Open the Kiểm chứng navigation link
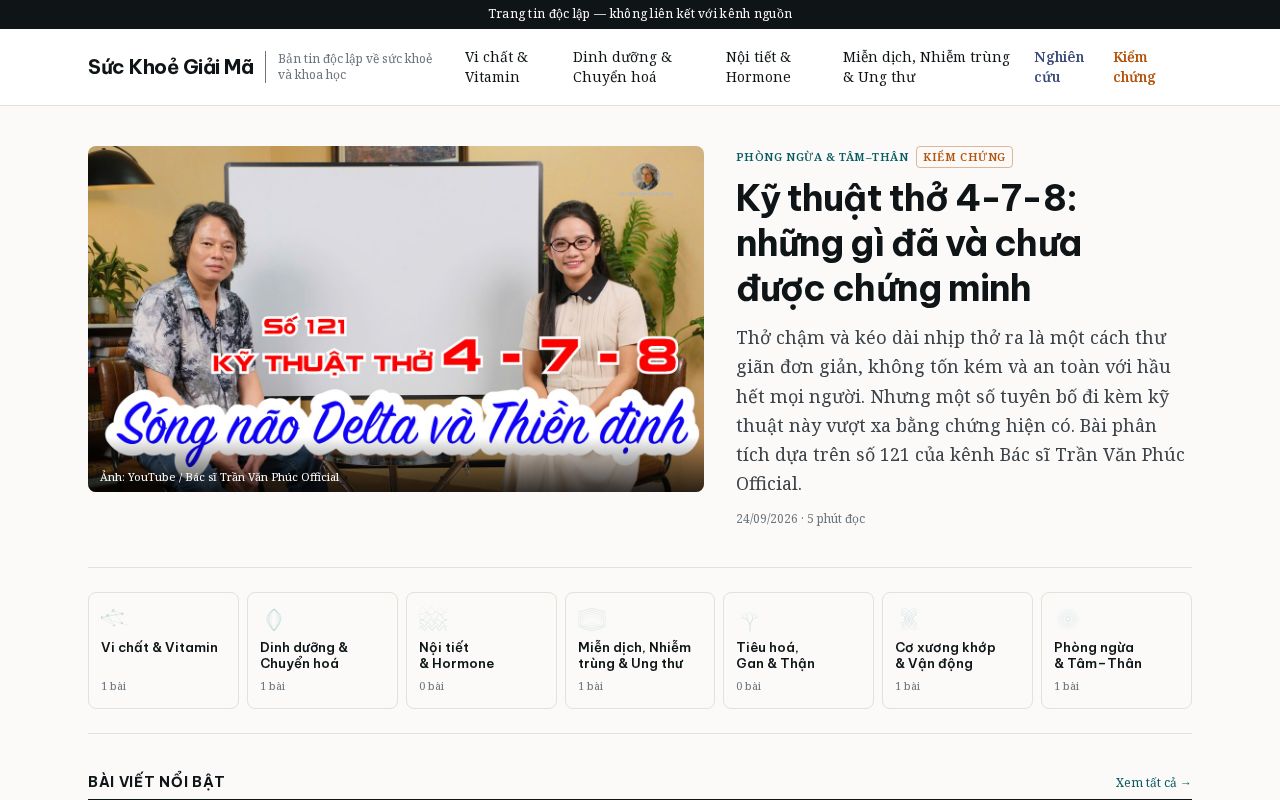 (1134, 67)
